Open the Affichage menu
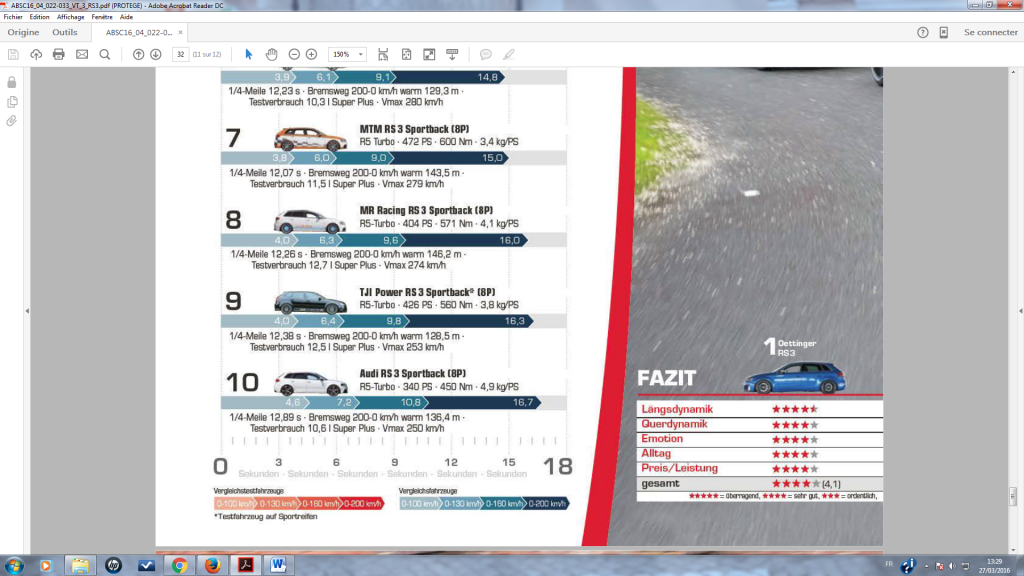 point(70,17)
